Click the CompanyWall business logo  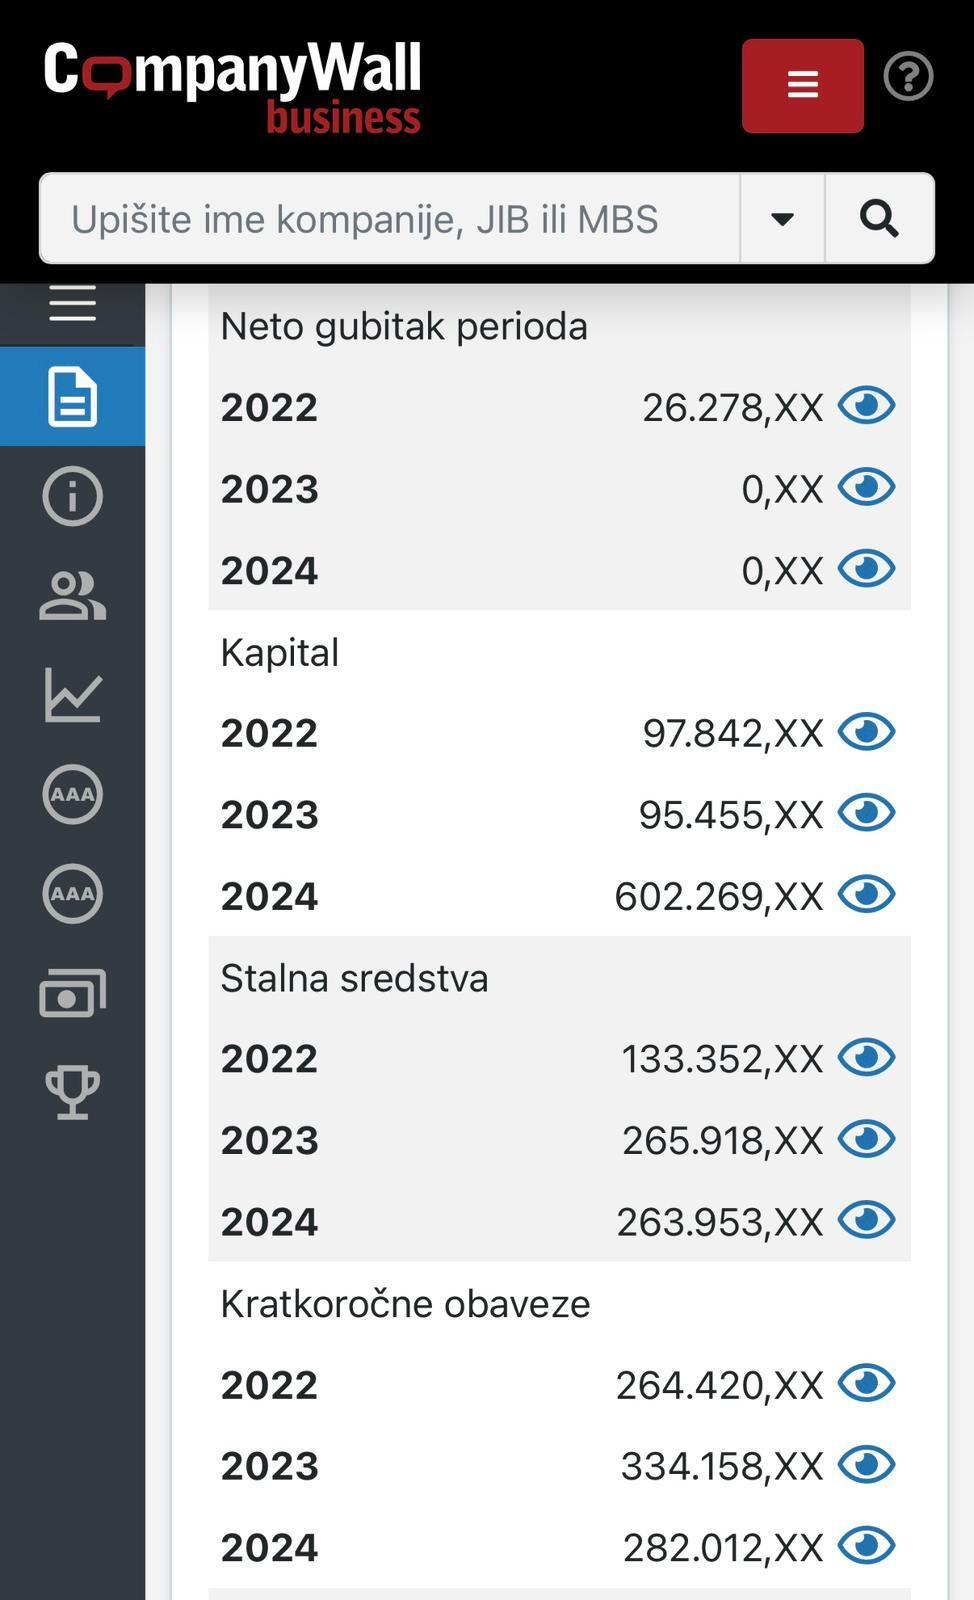[232, 86]
